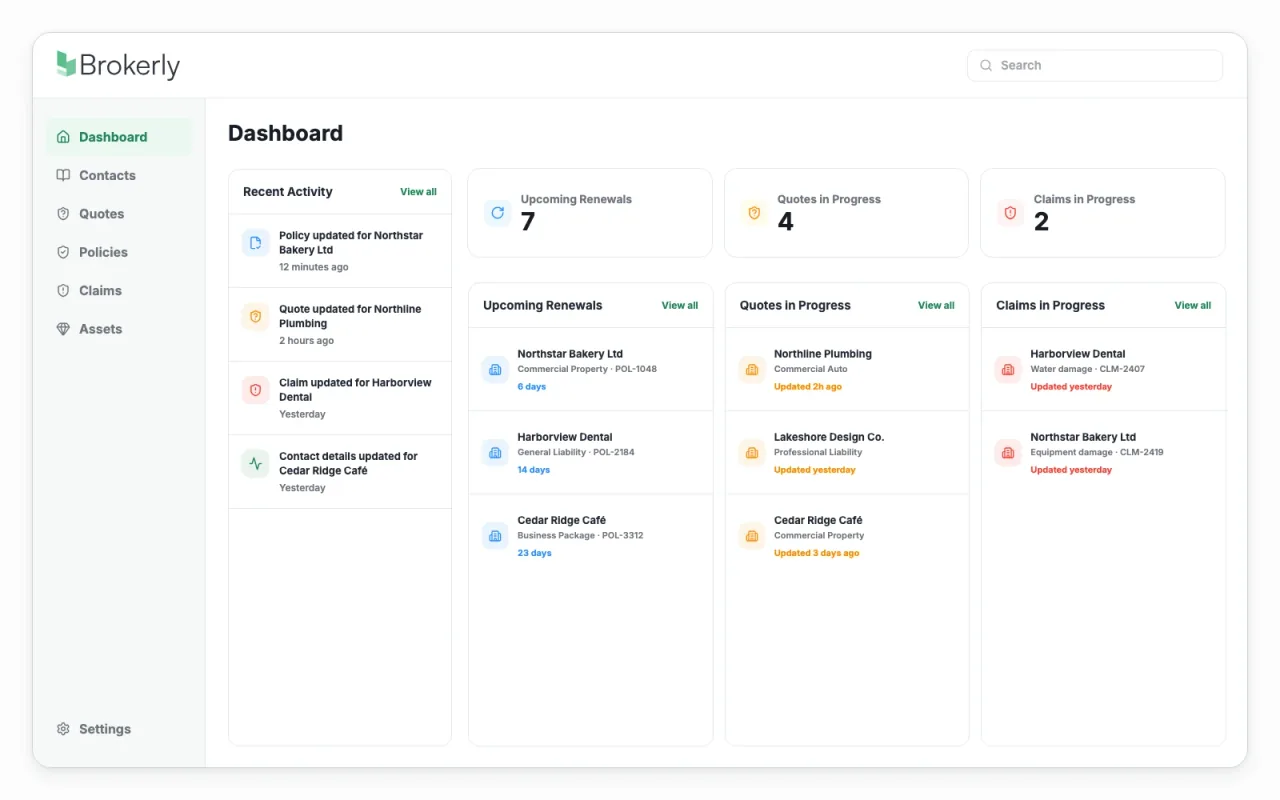Viewport: 1280px width, 800px height.
Task: View all Upcoming Renewals
Action: [x=680, y=306]
